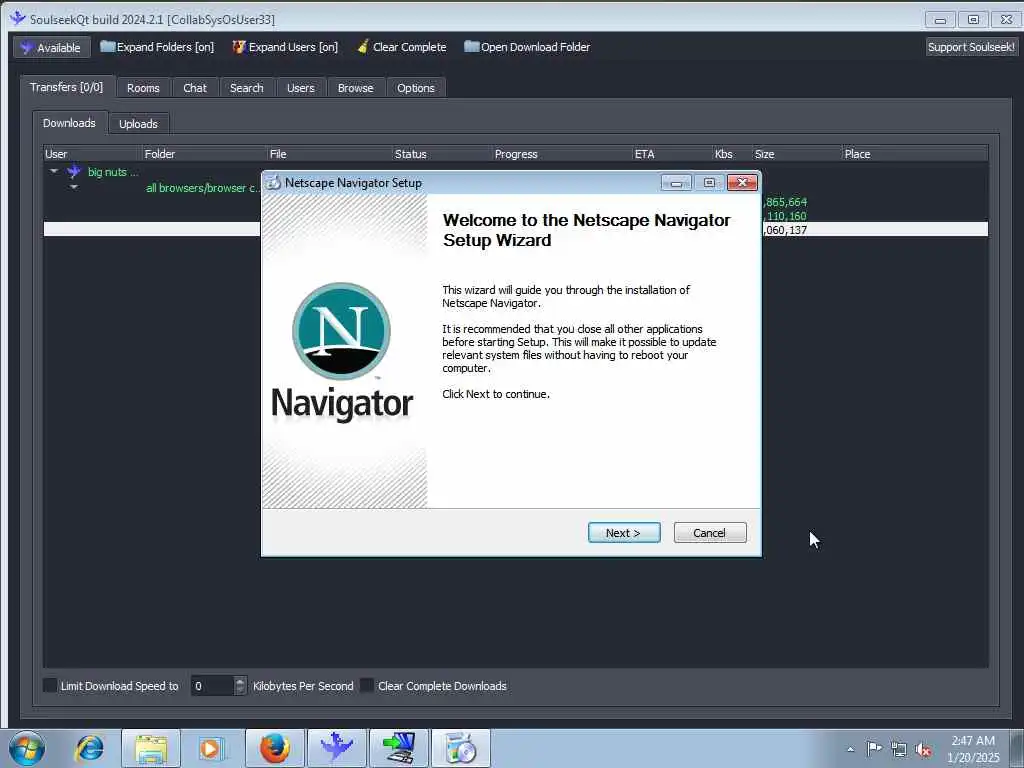The width and height of the screenshot is (1024, 768).
Task: Sort by the User column header
Action: pos(92,154)
